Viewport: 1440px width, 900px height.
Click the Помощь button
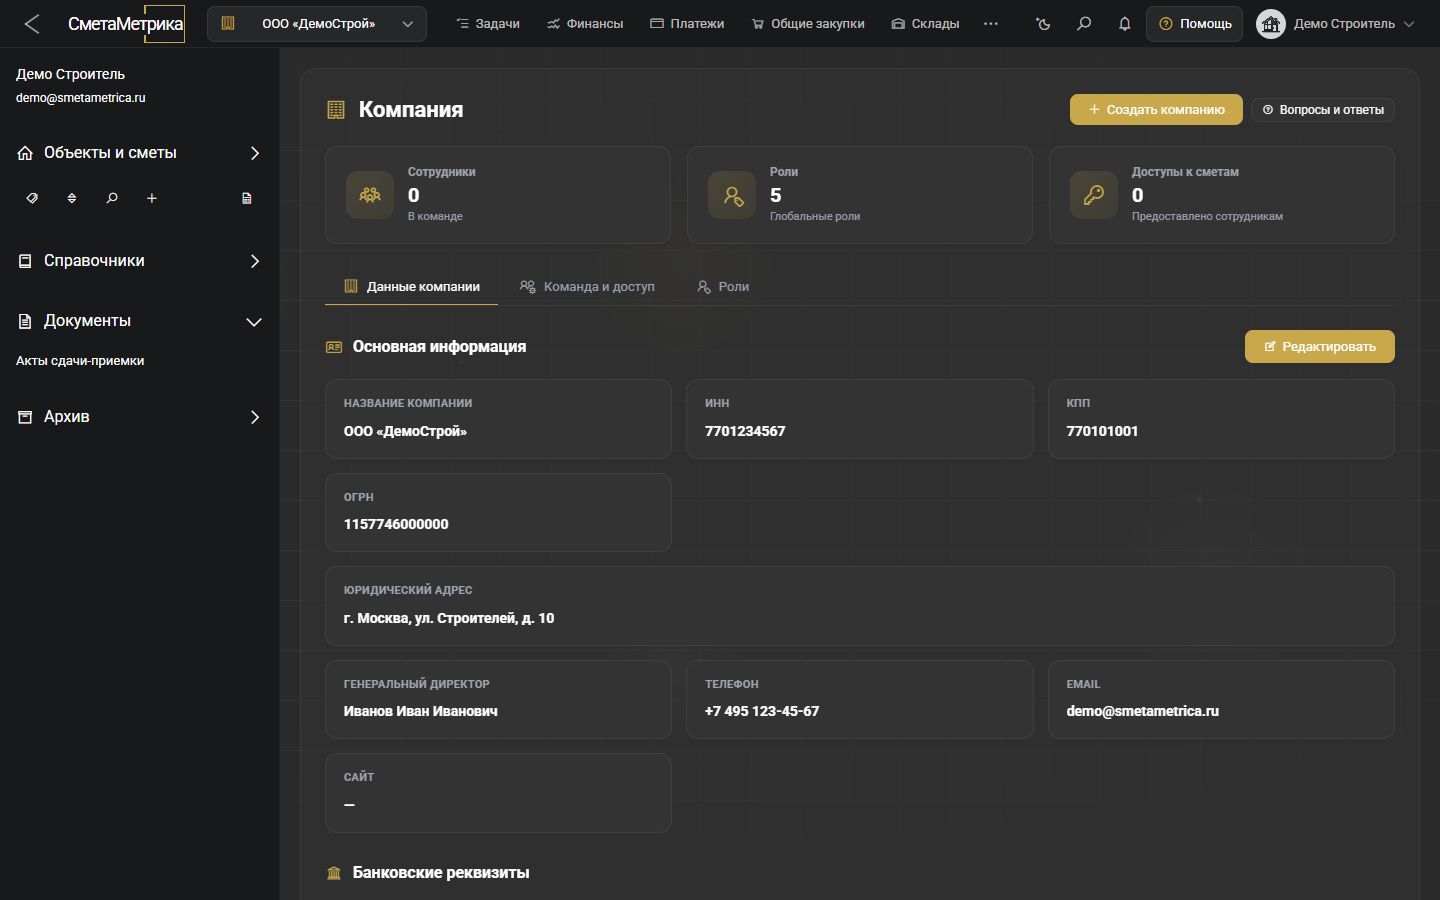point(1195,24)
